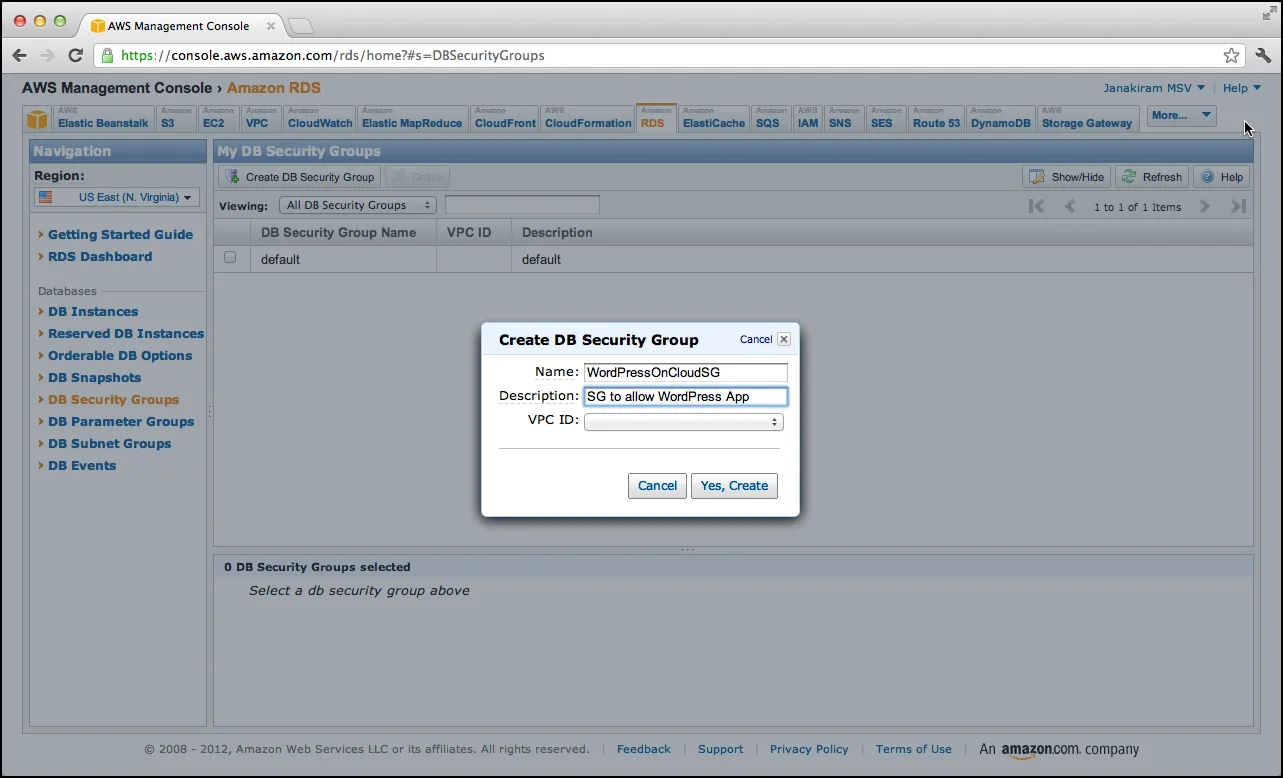Switch to the EC2 service tab
This screenshot has width=1283, height=778.
tap(219, 118)
